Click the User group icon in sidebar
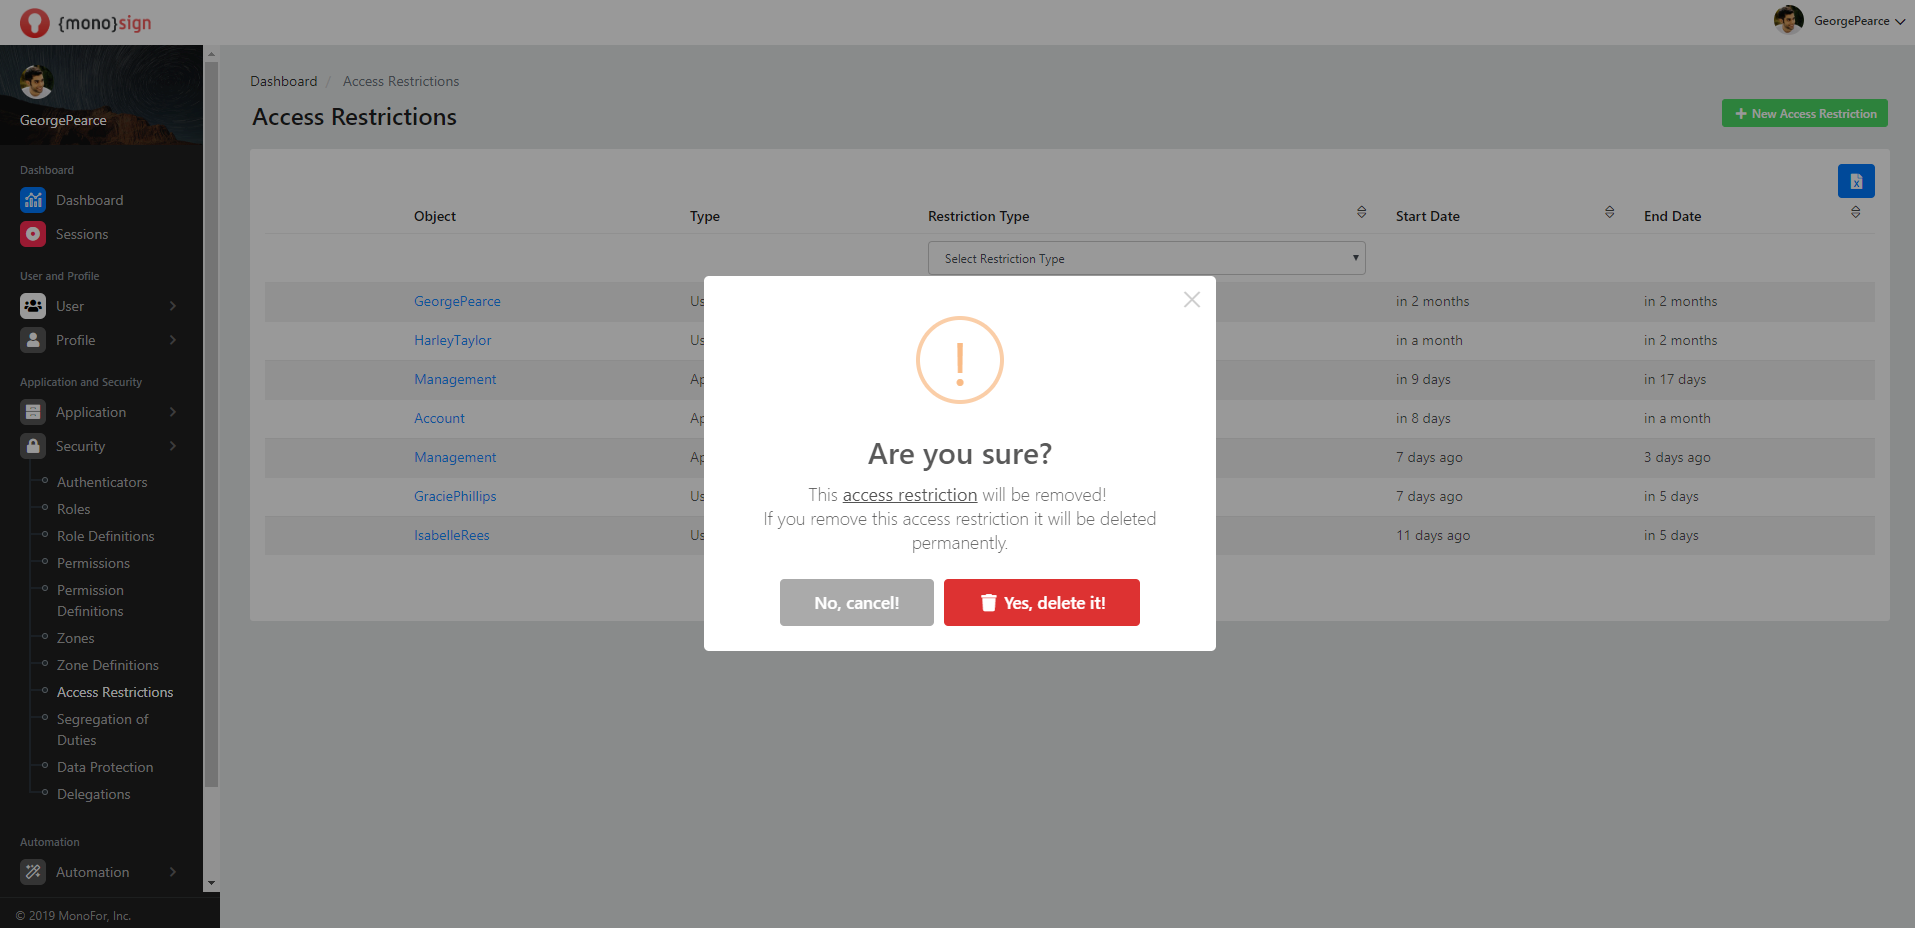 33,306
